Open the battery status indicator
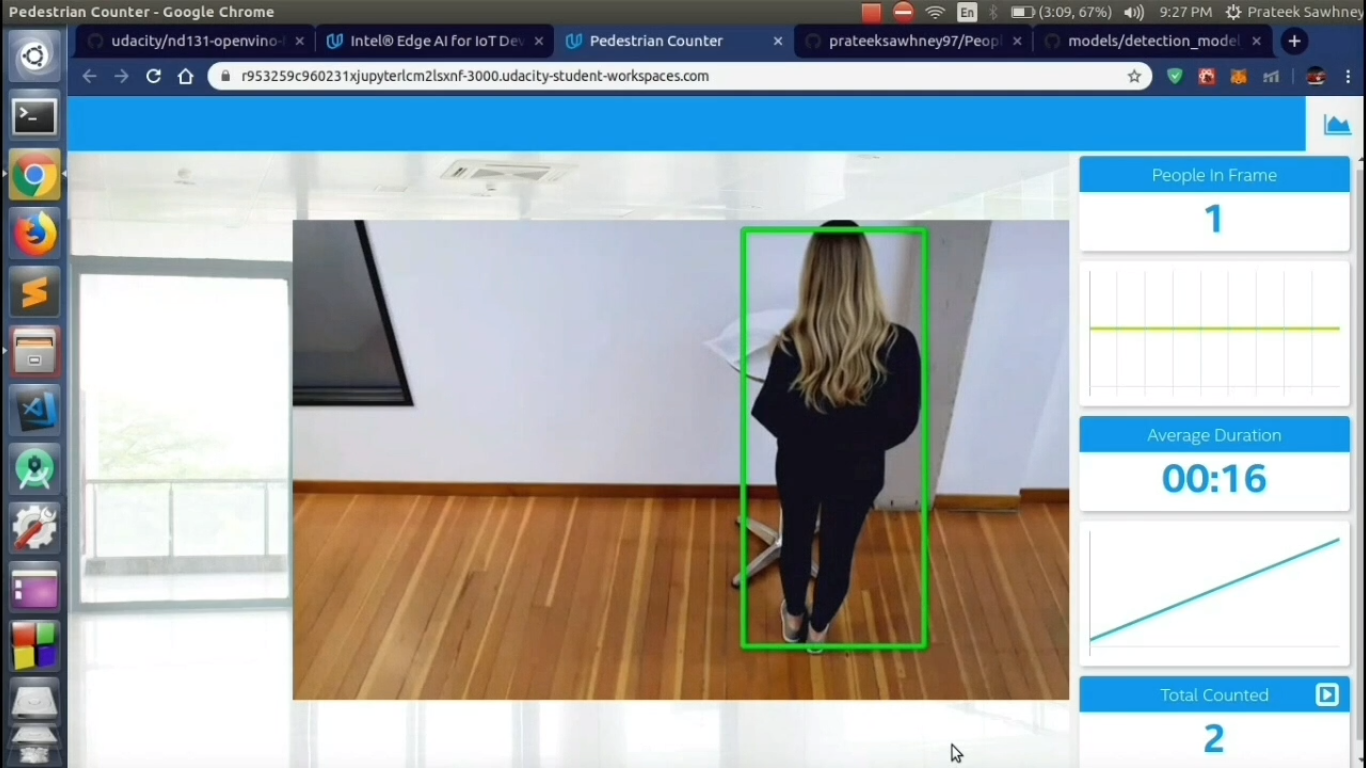The image size is (1366, 768). tap(1061, 12)
